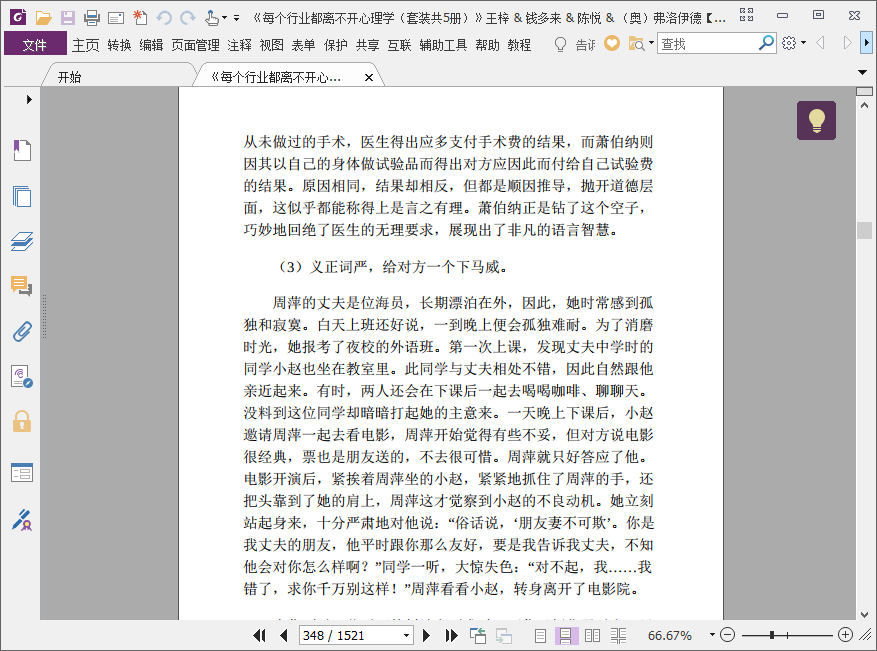Jump to the last page
The width and height of the screenshot is (877, 651).
[448, 635]
